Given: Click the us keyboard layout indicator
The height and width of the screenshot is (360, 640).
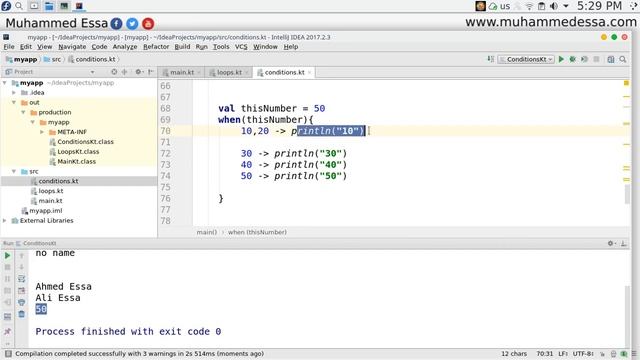Looking at the screenshot, I should [505, 6].
